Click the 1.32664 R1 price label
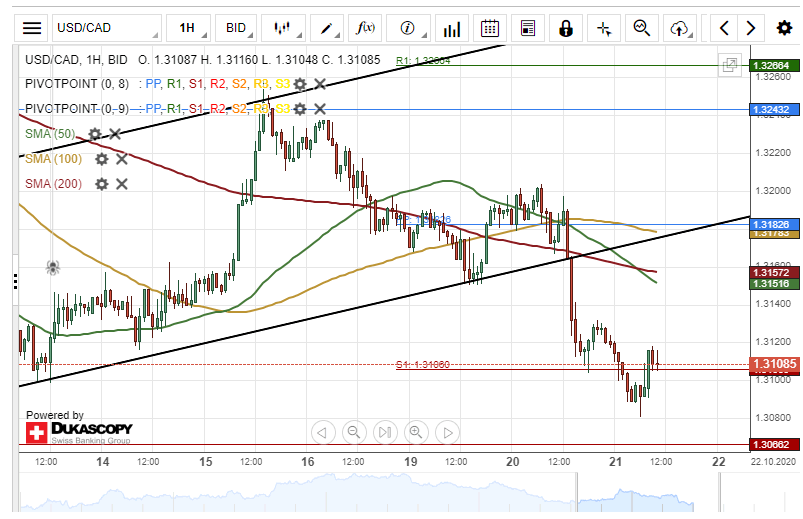Image resolution: width=803 pixels, height=519 pixels. pyautogui.click(x=774, y=66)
